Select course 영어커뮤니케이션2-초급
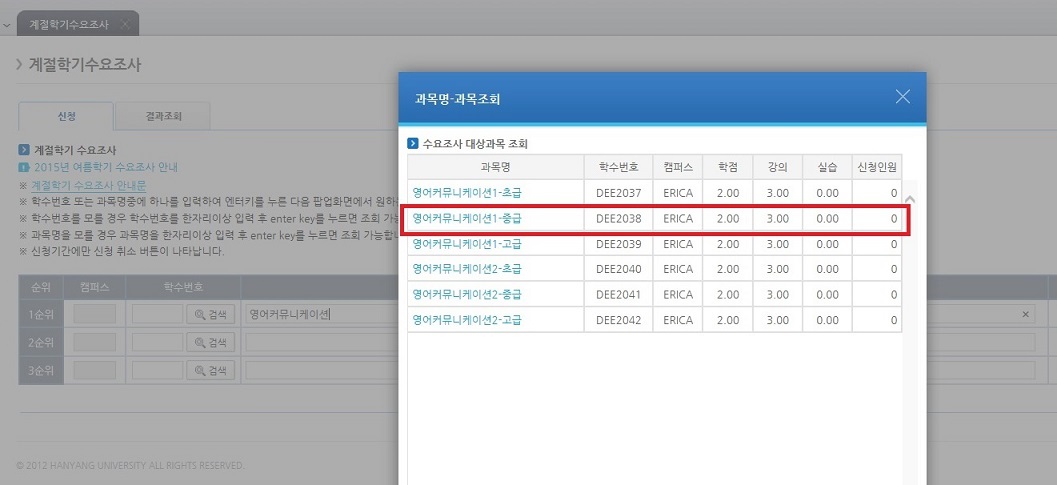This screenshot has height=485, width=1057. [467, 269]
